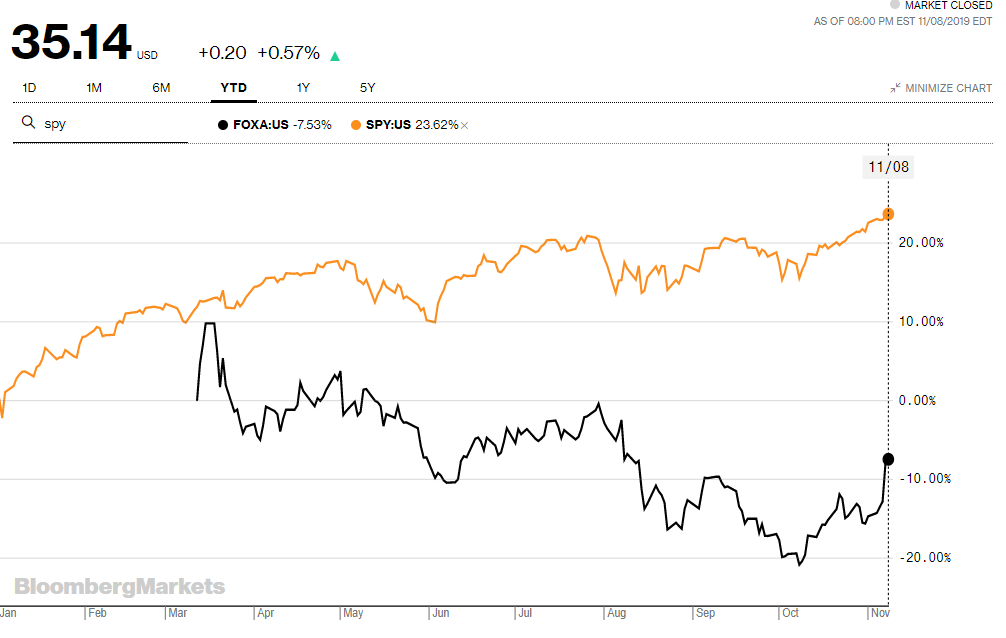Open the 6M chart view
This screenshot has width=1006, height=638.
tap(161, 88)
